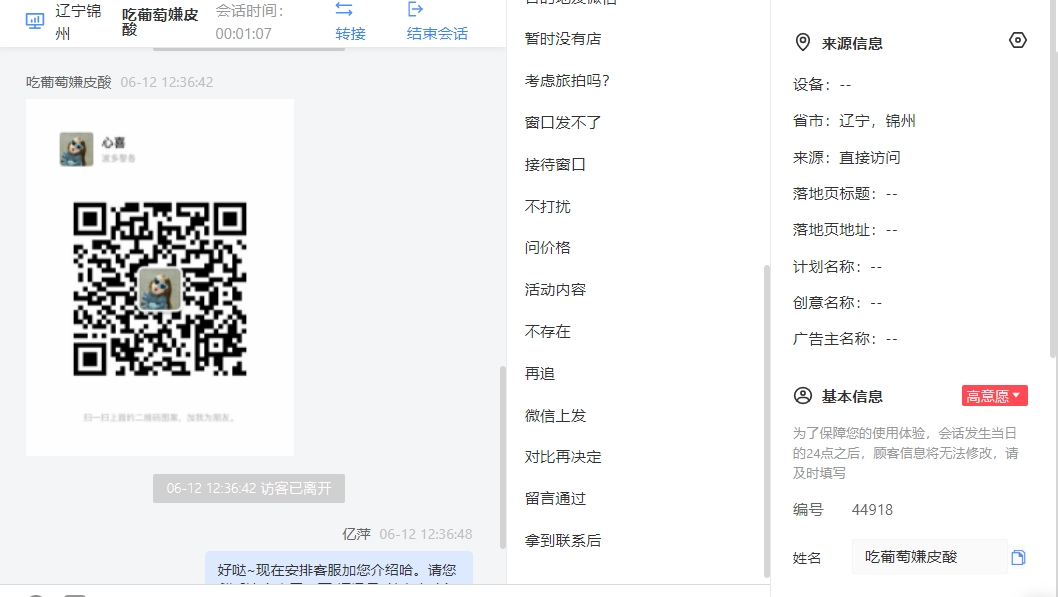The image size is (1058, 597).
Task: Select quick reply 对比再决定
Action: (563, 457)
